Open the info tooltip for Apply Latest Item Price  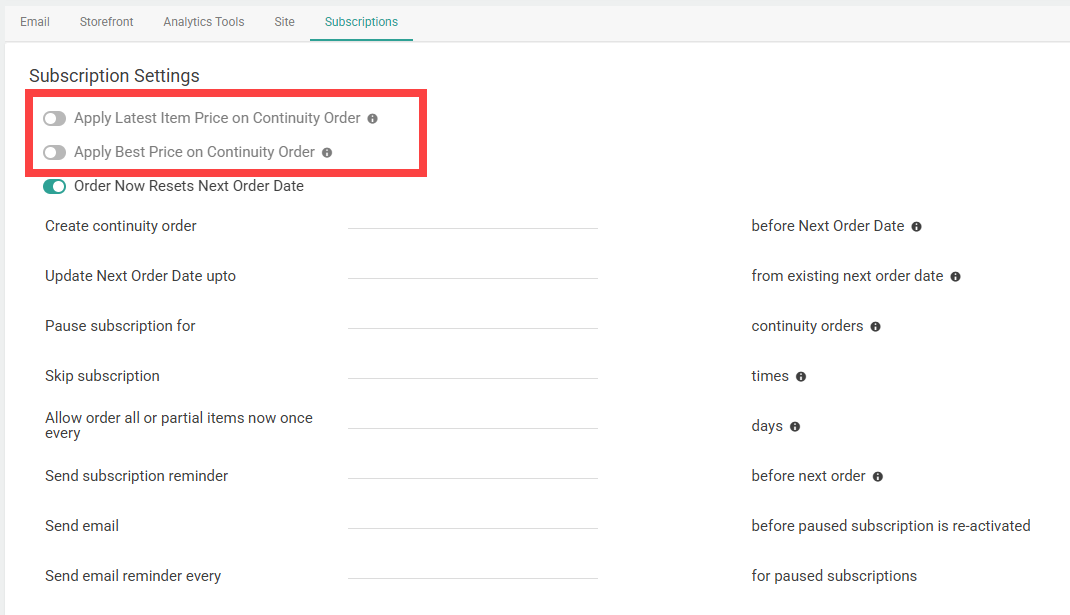372,118
